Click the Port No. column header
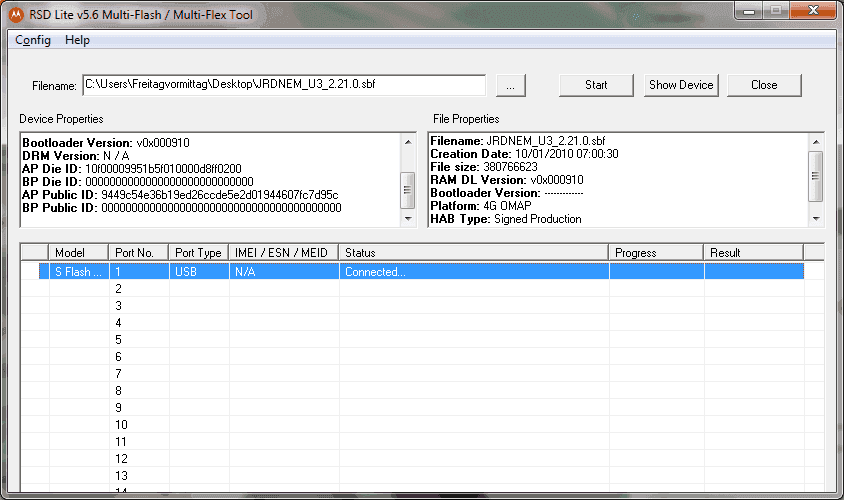This screenshot has height=500, width=844. pyautogui.click(x=139, y=252)
